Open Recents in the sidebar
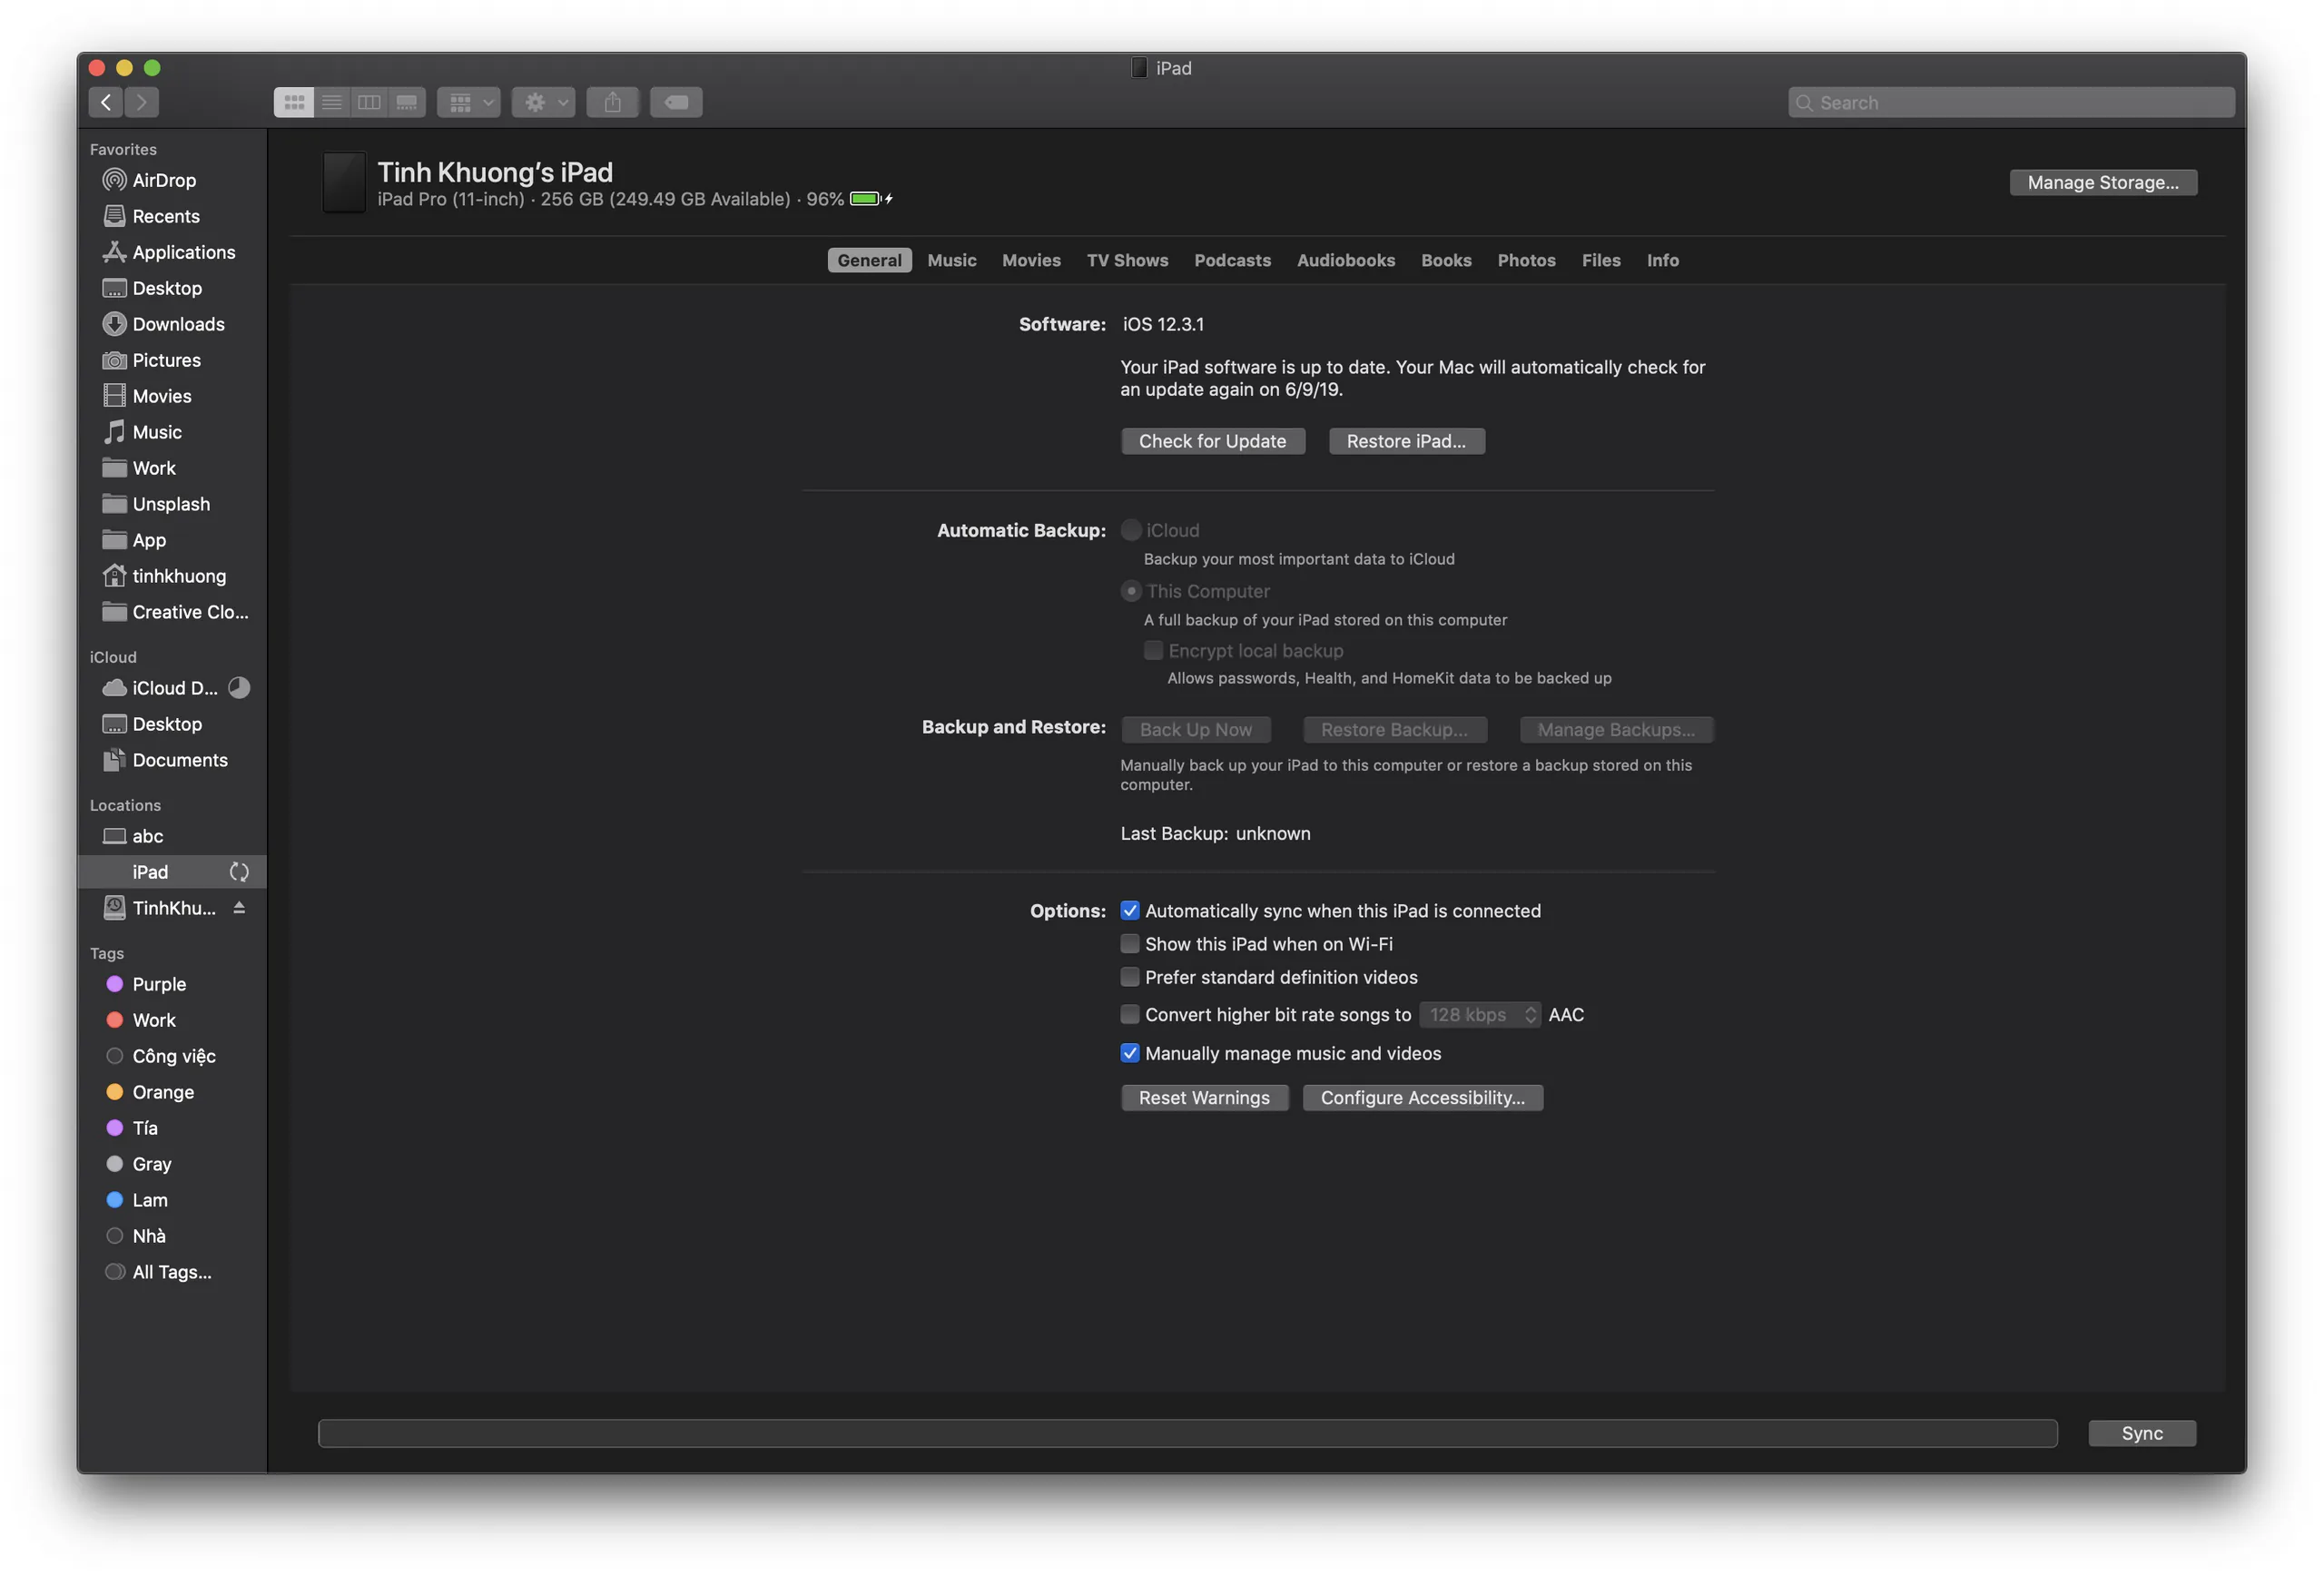Screen dimensions: 2324x1576 pos(150,216)
